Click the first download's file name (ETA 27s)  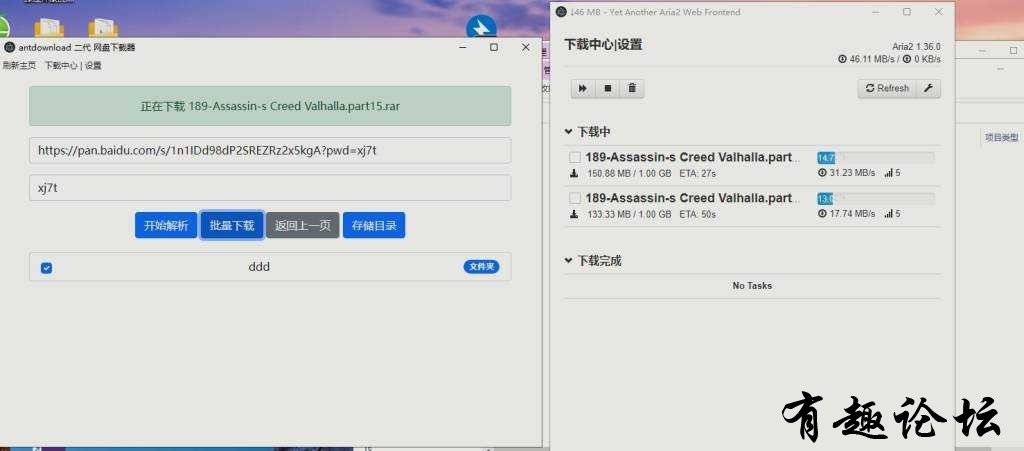click(692, 157)
